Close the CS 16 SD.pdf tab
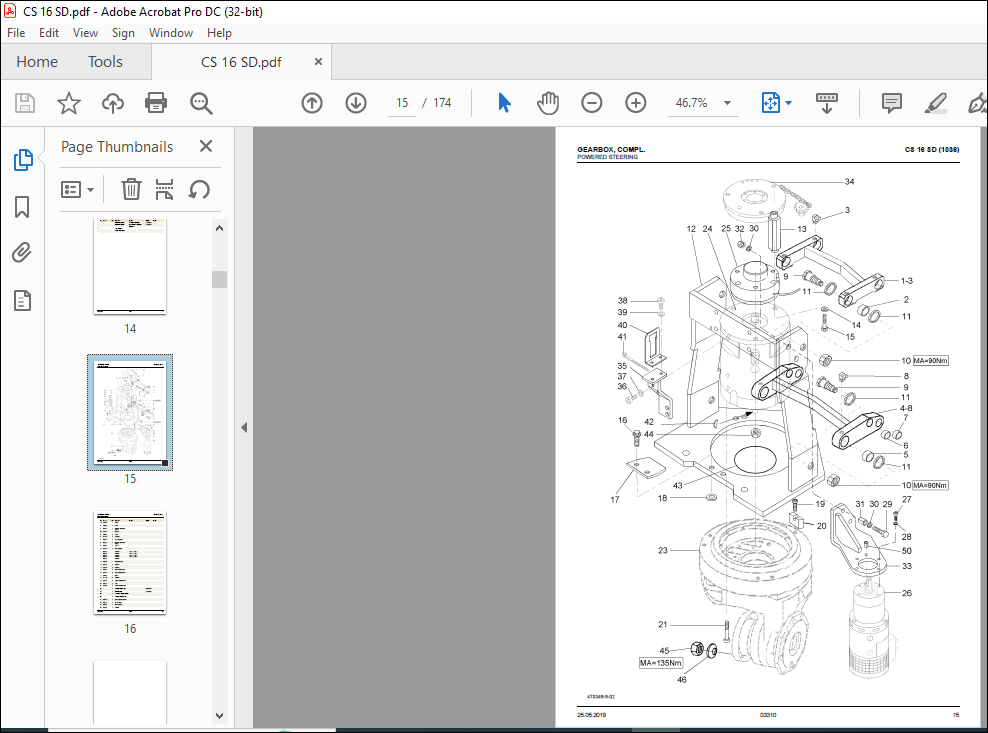The height and width of the screenshot is (733, 988). (318, 62)
